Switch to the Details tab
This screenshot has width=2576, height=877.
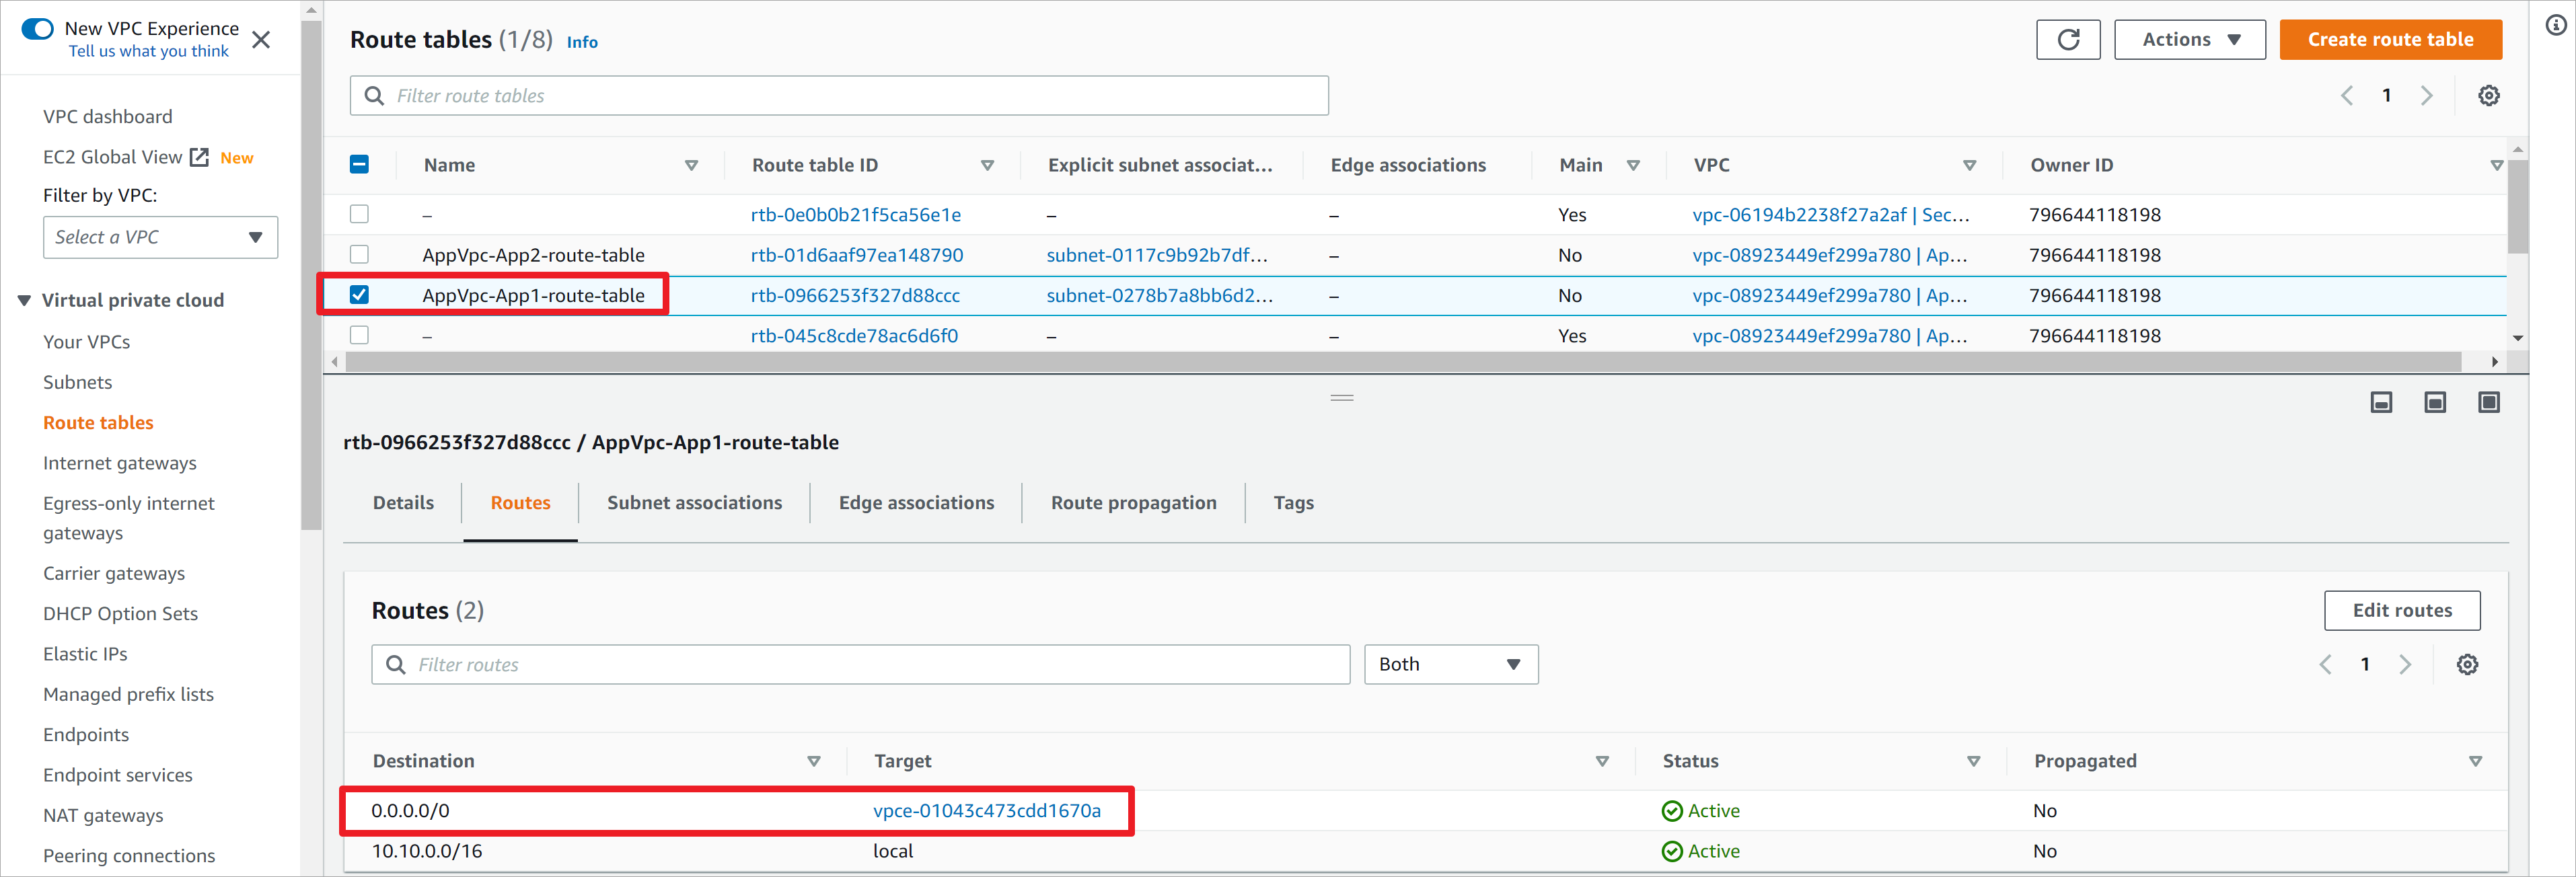[403, 503]
